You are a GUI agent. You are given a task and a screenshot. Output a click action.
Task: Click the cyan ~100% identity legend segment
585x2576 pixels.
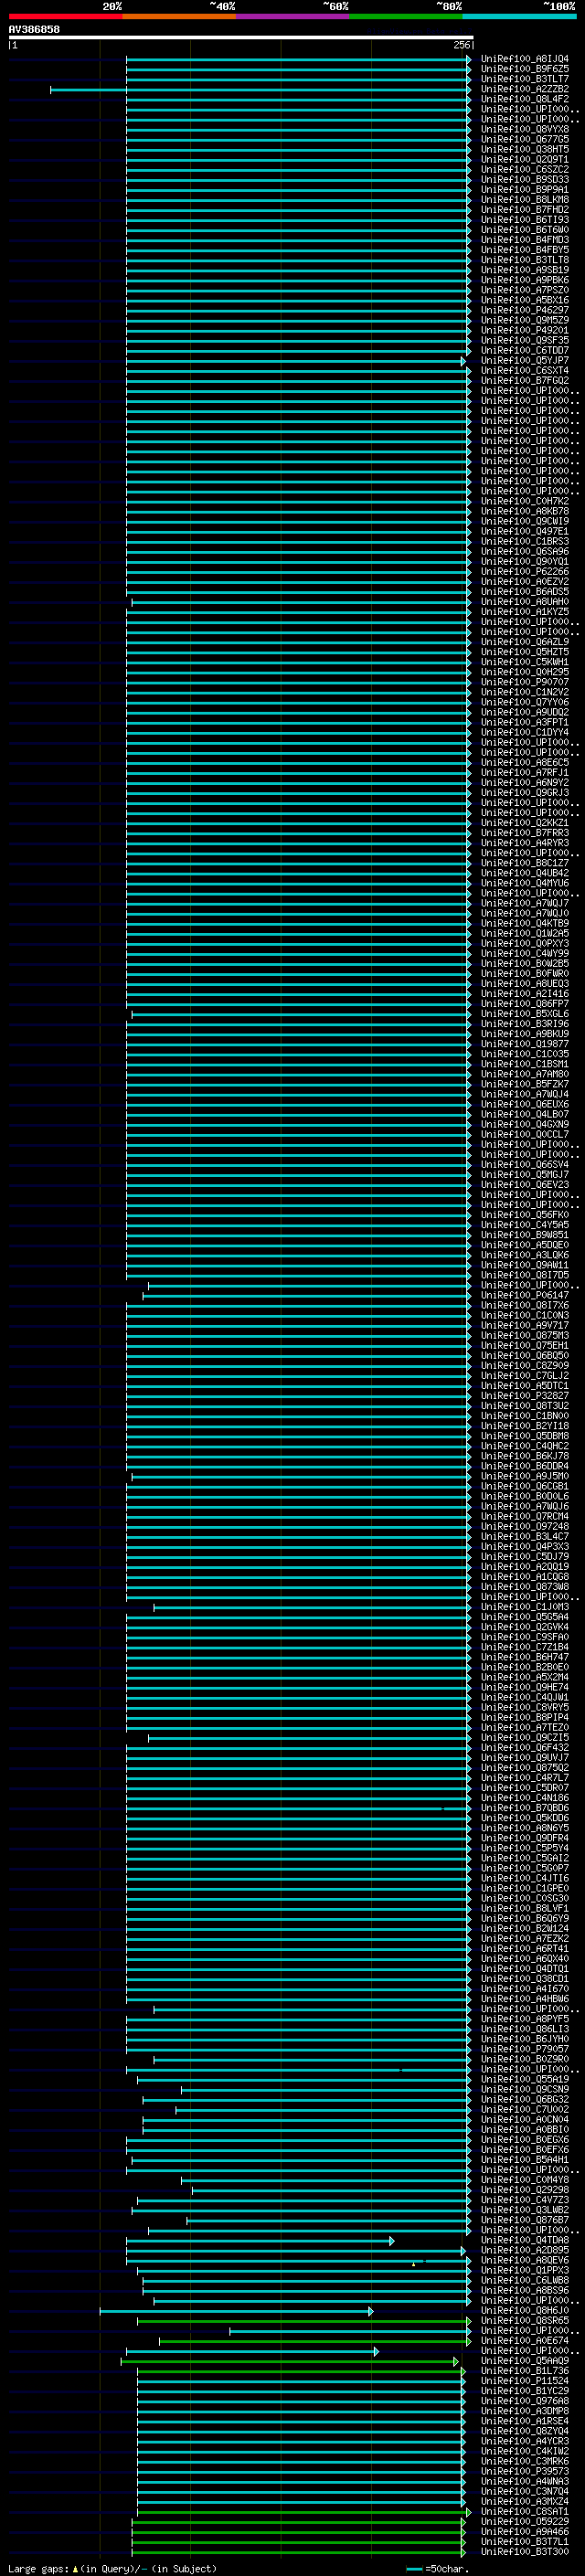point(520,17)
